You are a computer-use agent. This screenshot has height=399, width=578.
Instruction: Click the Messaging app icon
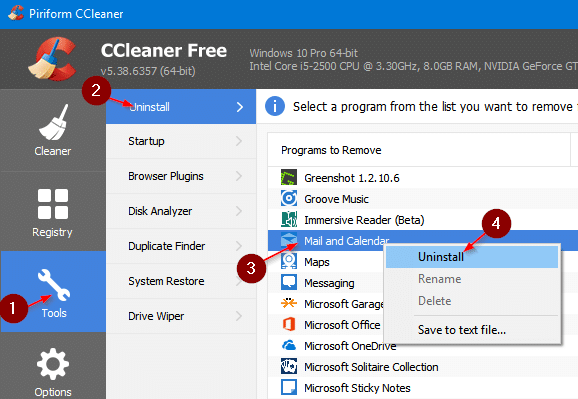[x=289, y=282]
